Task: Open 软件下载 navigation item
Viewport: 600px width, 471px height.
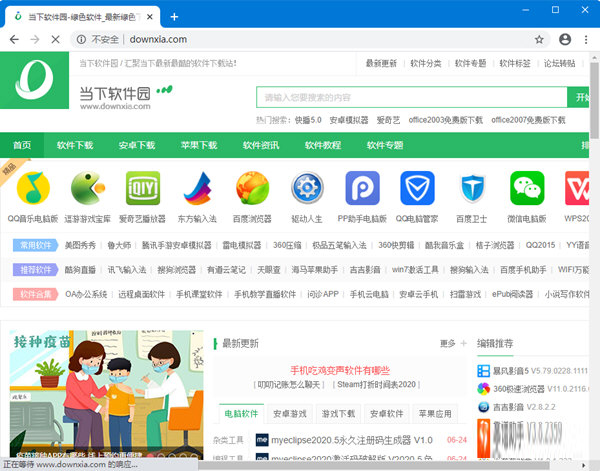Action: point(75,145)
